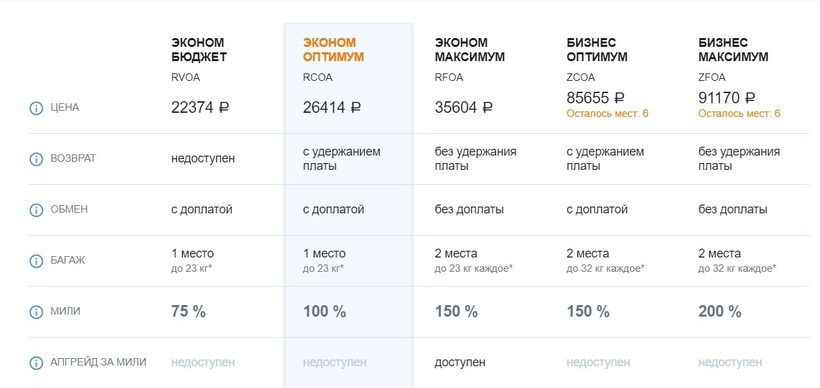Click the 26414 ₽ price
Viewport: 820px width, 388px height.
click(x=332, y=108)
